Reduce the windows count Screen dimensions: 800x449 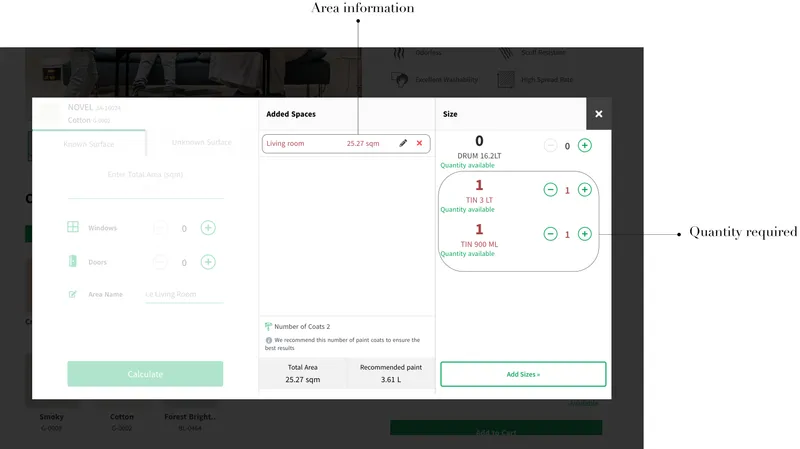click(160, 228)
